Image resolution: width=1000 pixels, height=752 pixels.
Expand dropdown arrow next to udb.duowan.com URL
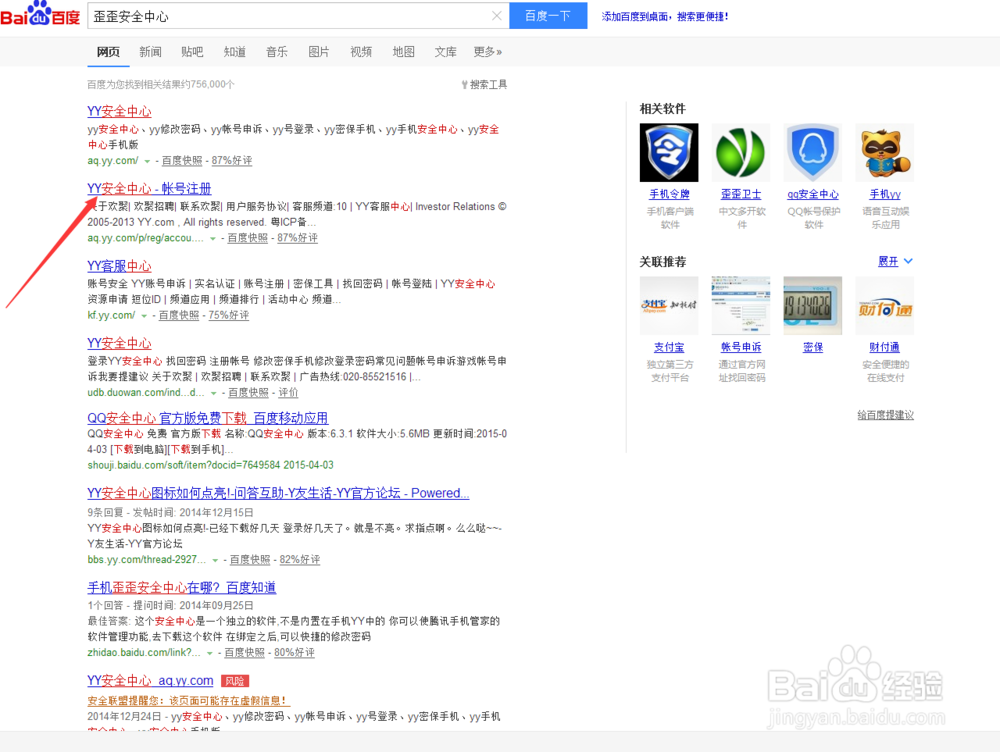[214, 393]
